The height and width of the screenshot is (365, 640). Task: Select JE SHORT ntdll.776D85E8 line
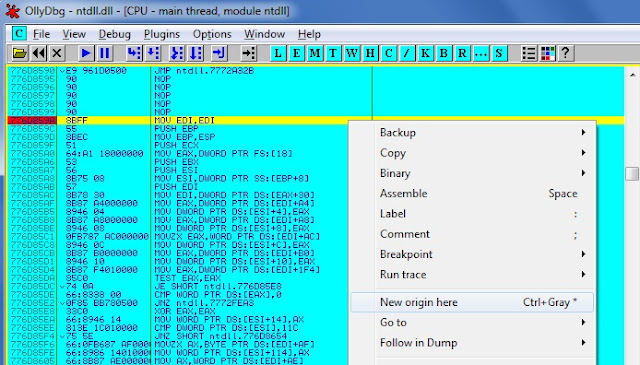tap(218, 286)
